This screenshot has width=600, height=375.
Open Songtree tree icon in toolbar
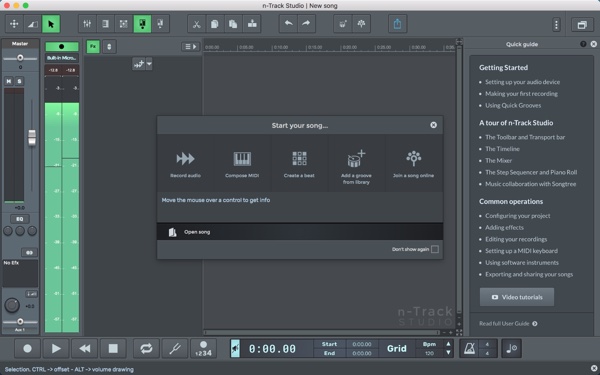tap(361, 24)
